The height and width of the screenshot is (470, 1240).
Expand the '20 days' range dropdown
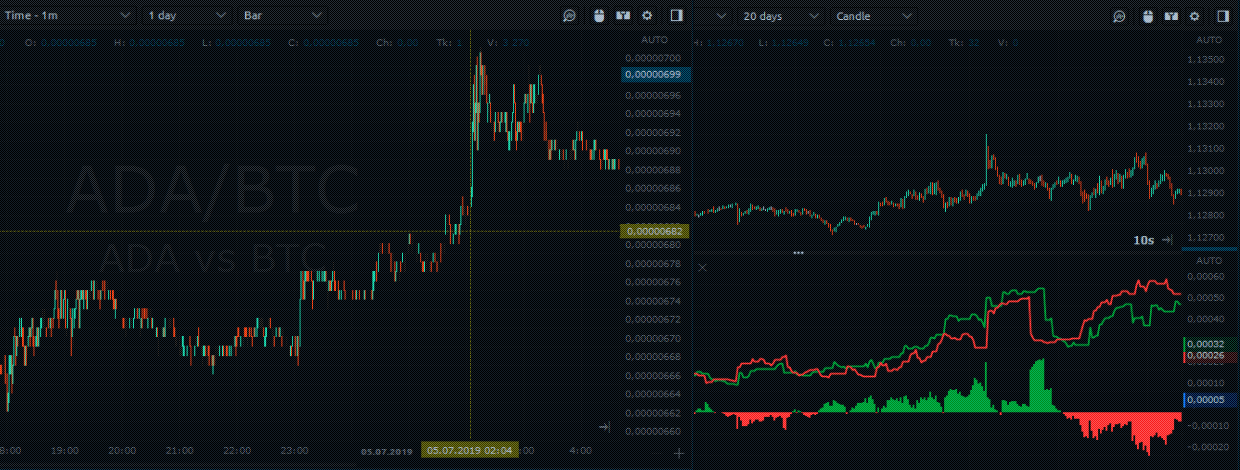point(780,16)
